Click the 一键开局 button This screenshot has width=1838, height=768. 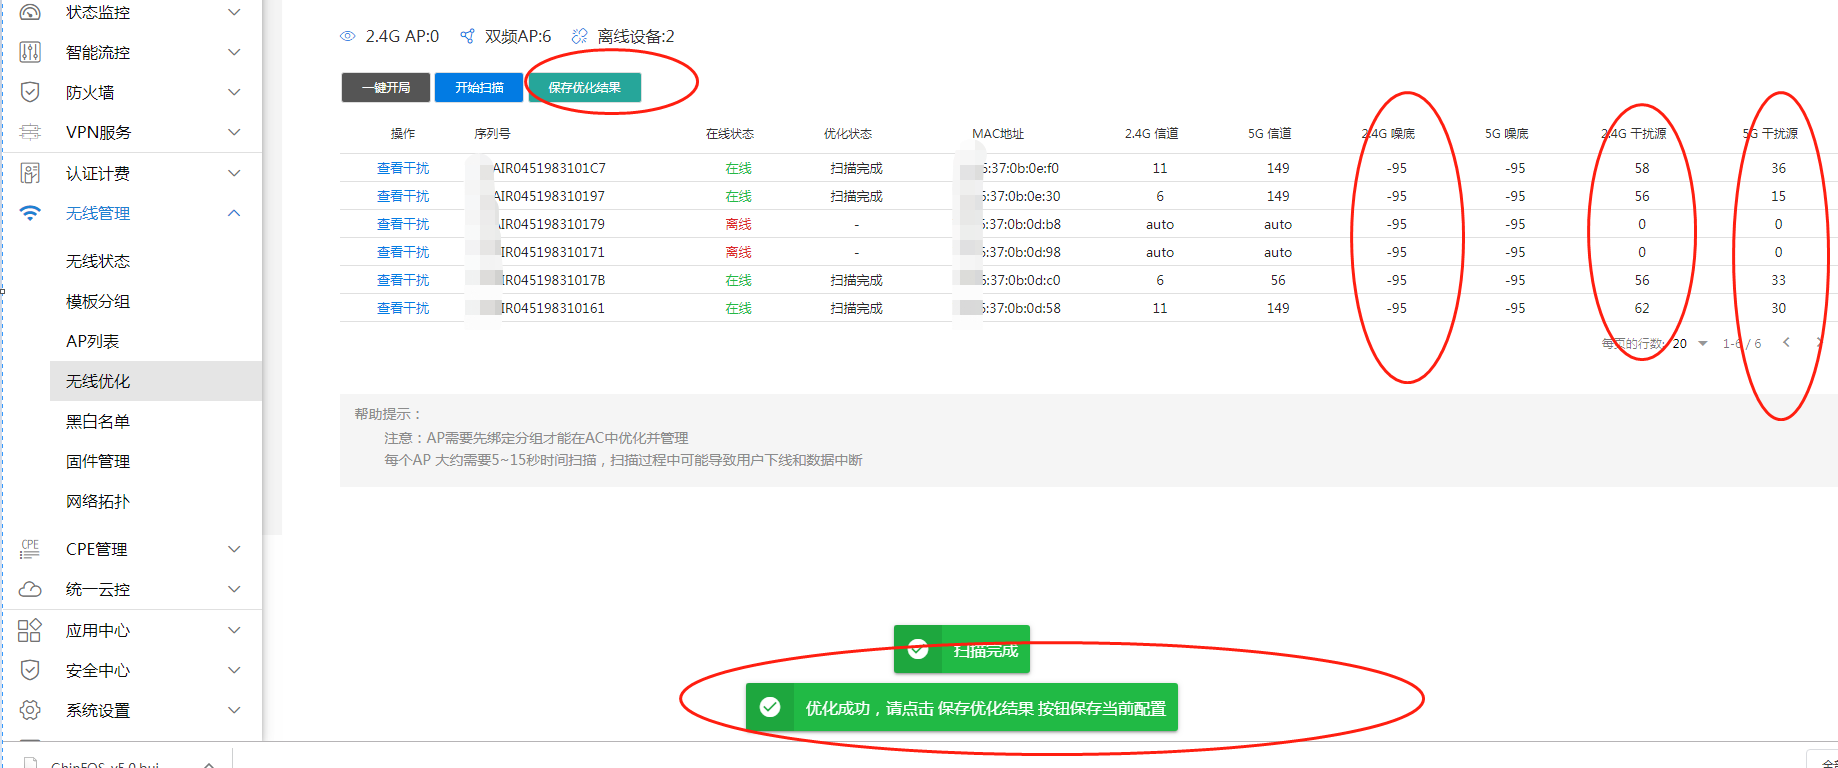(x=385, y=88)
